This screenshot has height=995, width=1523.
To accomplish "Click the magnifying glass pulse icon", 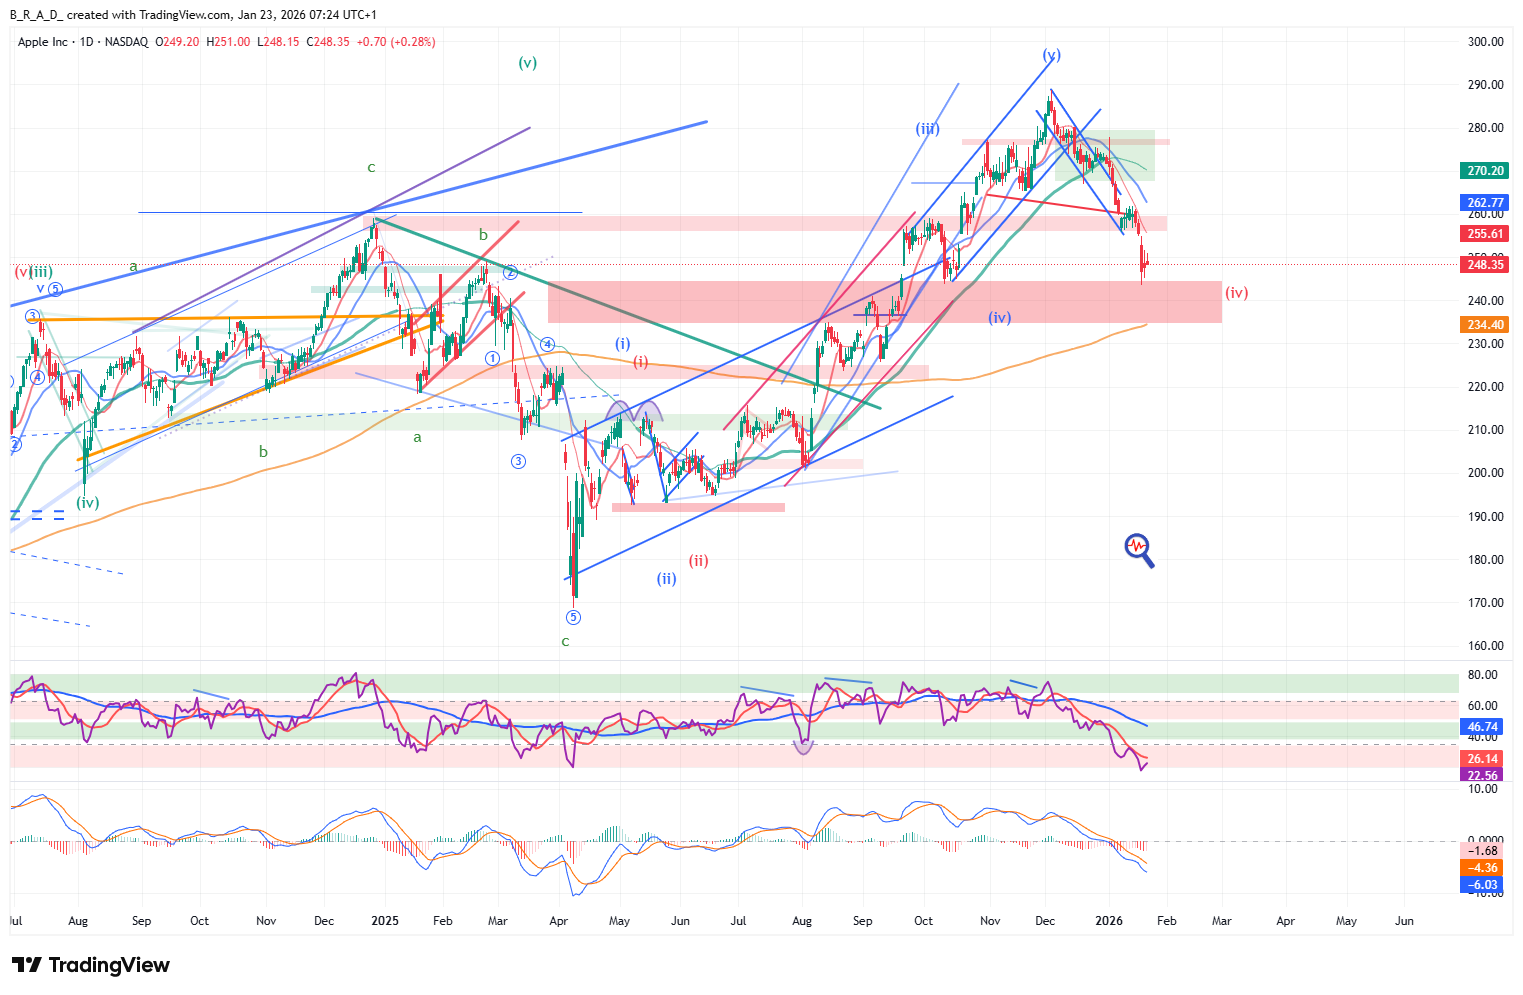I will pyautogui.click(x=1139, y=548).
